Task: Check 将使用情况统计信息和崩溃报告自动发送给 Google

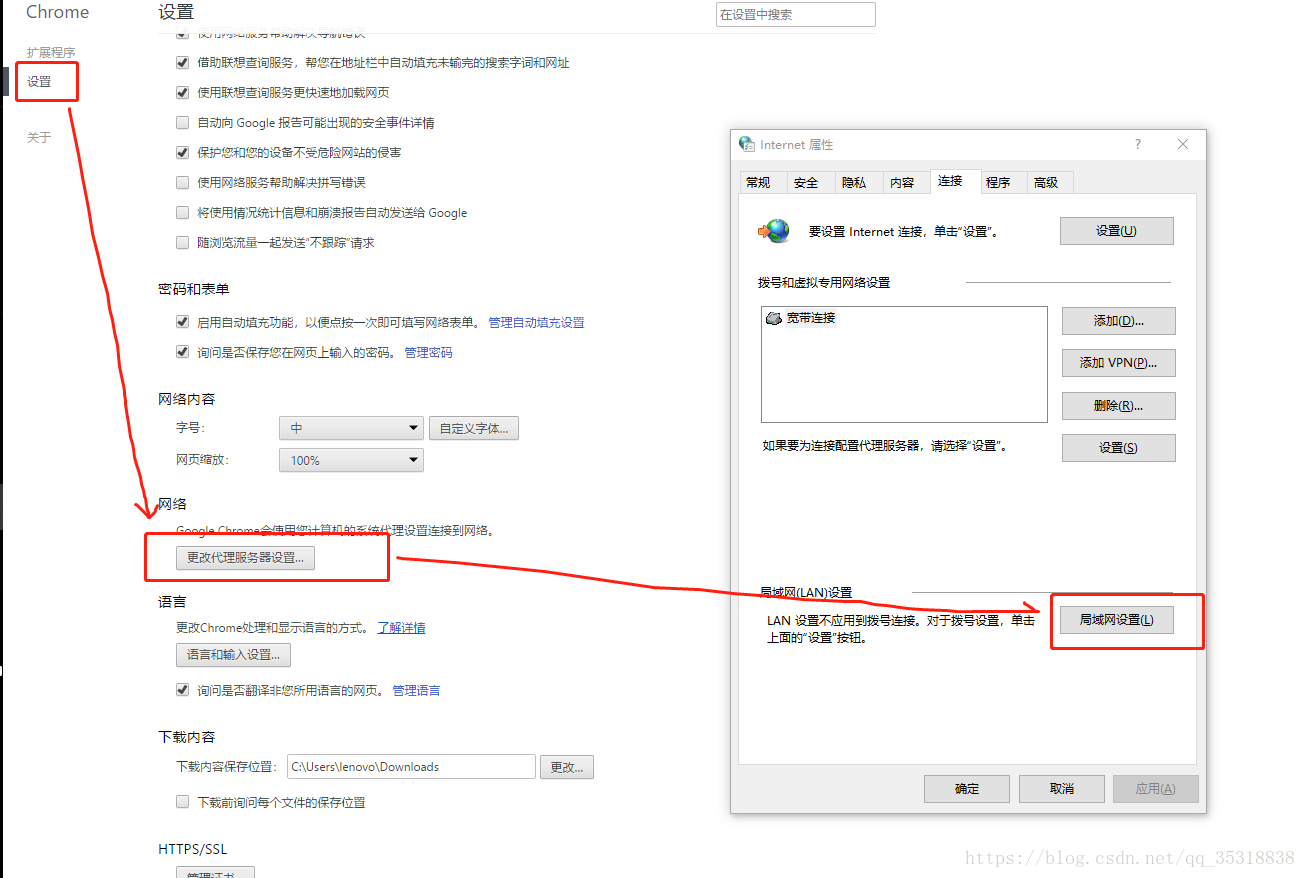Action: click(182, 212)
